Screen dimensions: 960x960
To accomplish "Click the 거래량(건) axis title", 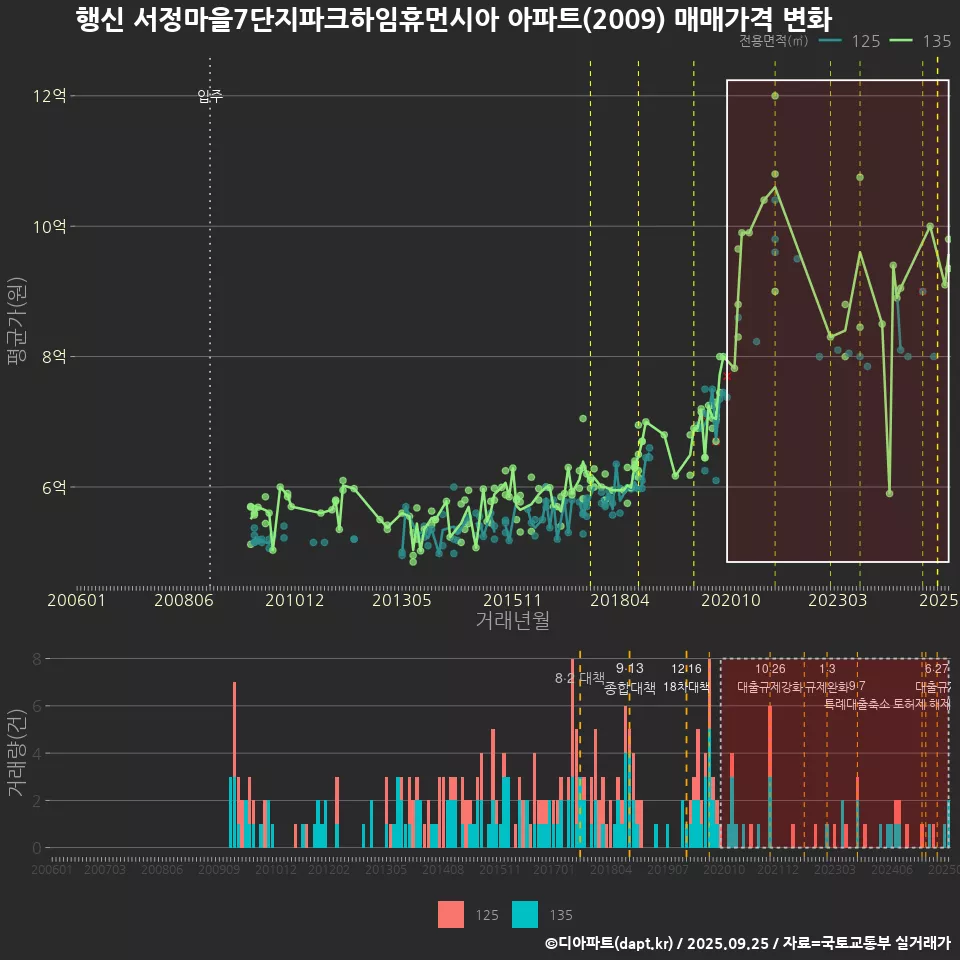I will [x=15, y=753].
